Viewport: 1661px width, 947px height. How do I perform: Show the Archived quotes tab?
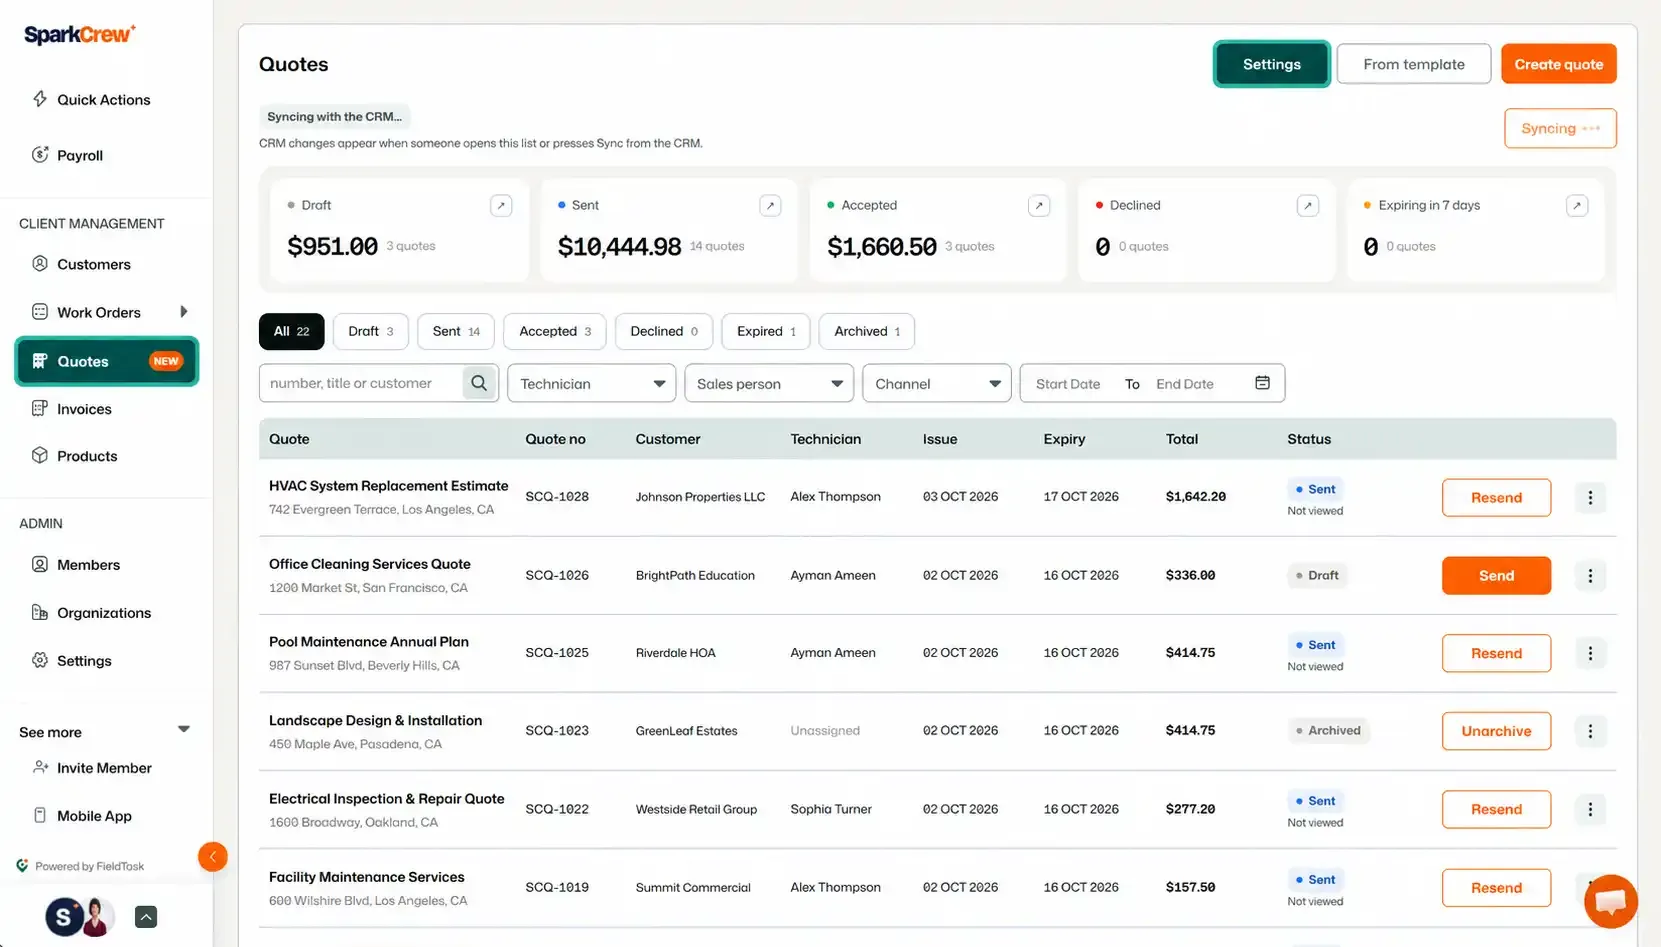(x=867, y=331)
